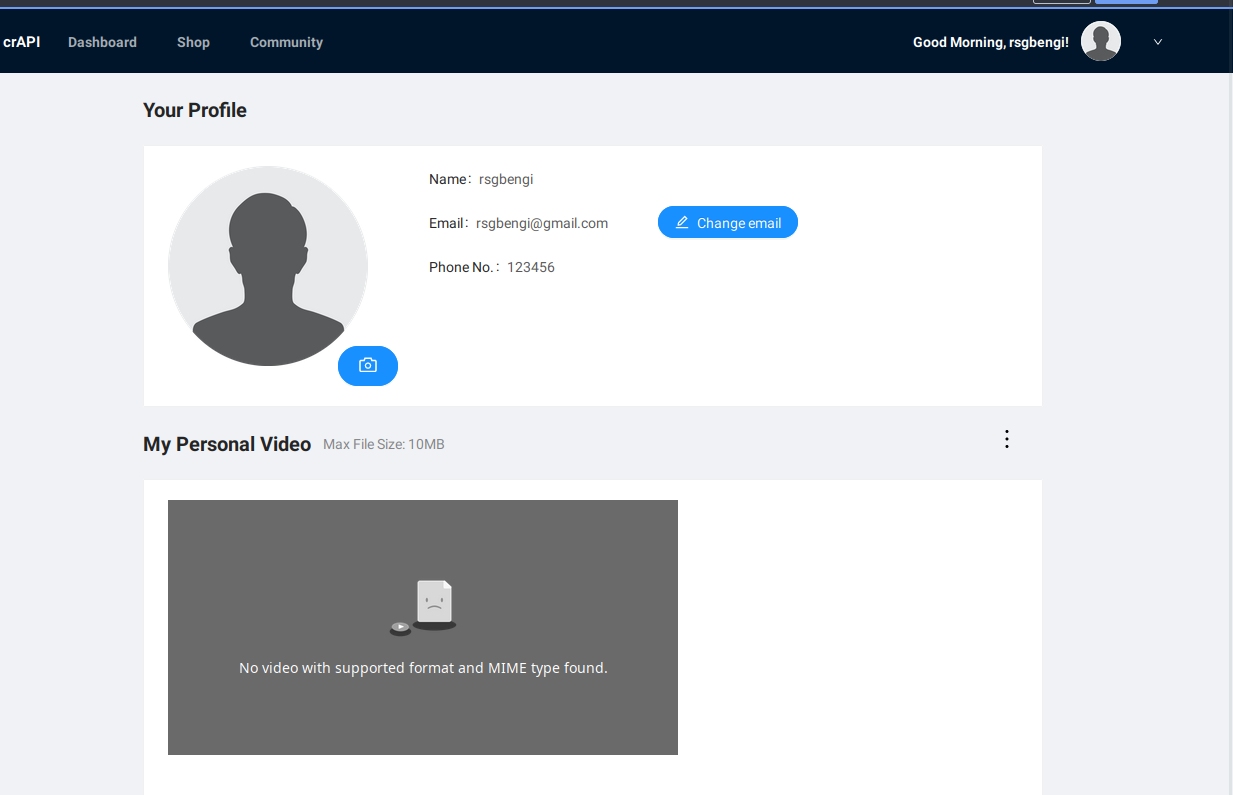Click the Max File Size: 10MB label
Image resolution: width=1233 pixels, height=795 pixels.
[x=383, y=444]
